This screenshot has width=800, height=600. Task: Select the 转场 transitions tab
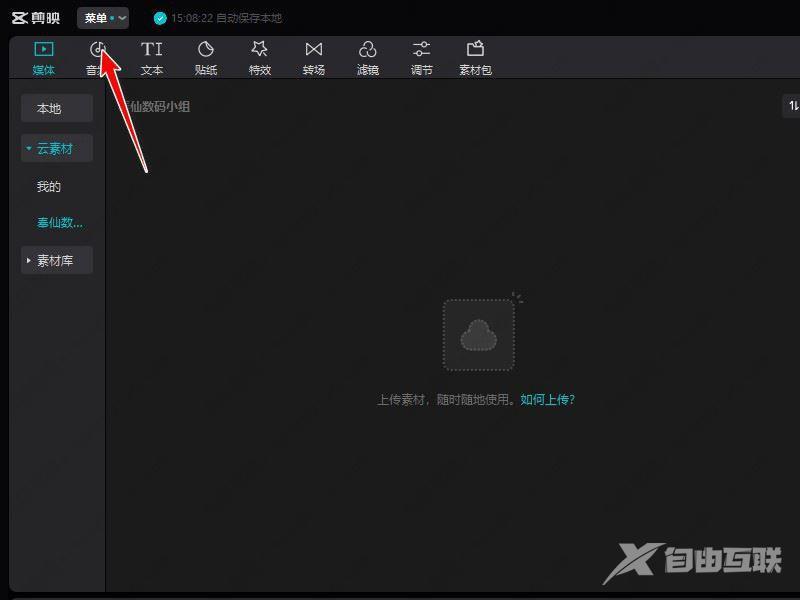pos(313,58)
